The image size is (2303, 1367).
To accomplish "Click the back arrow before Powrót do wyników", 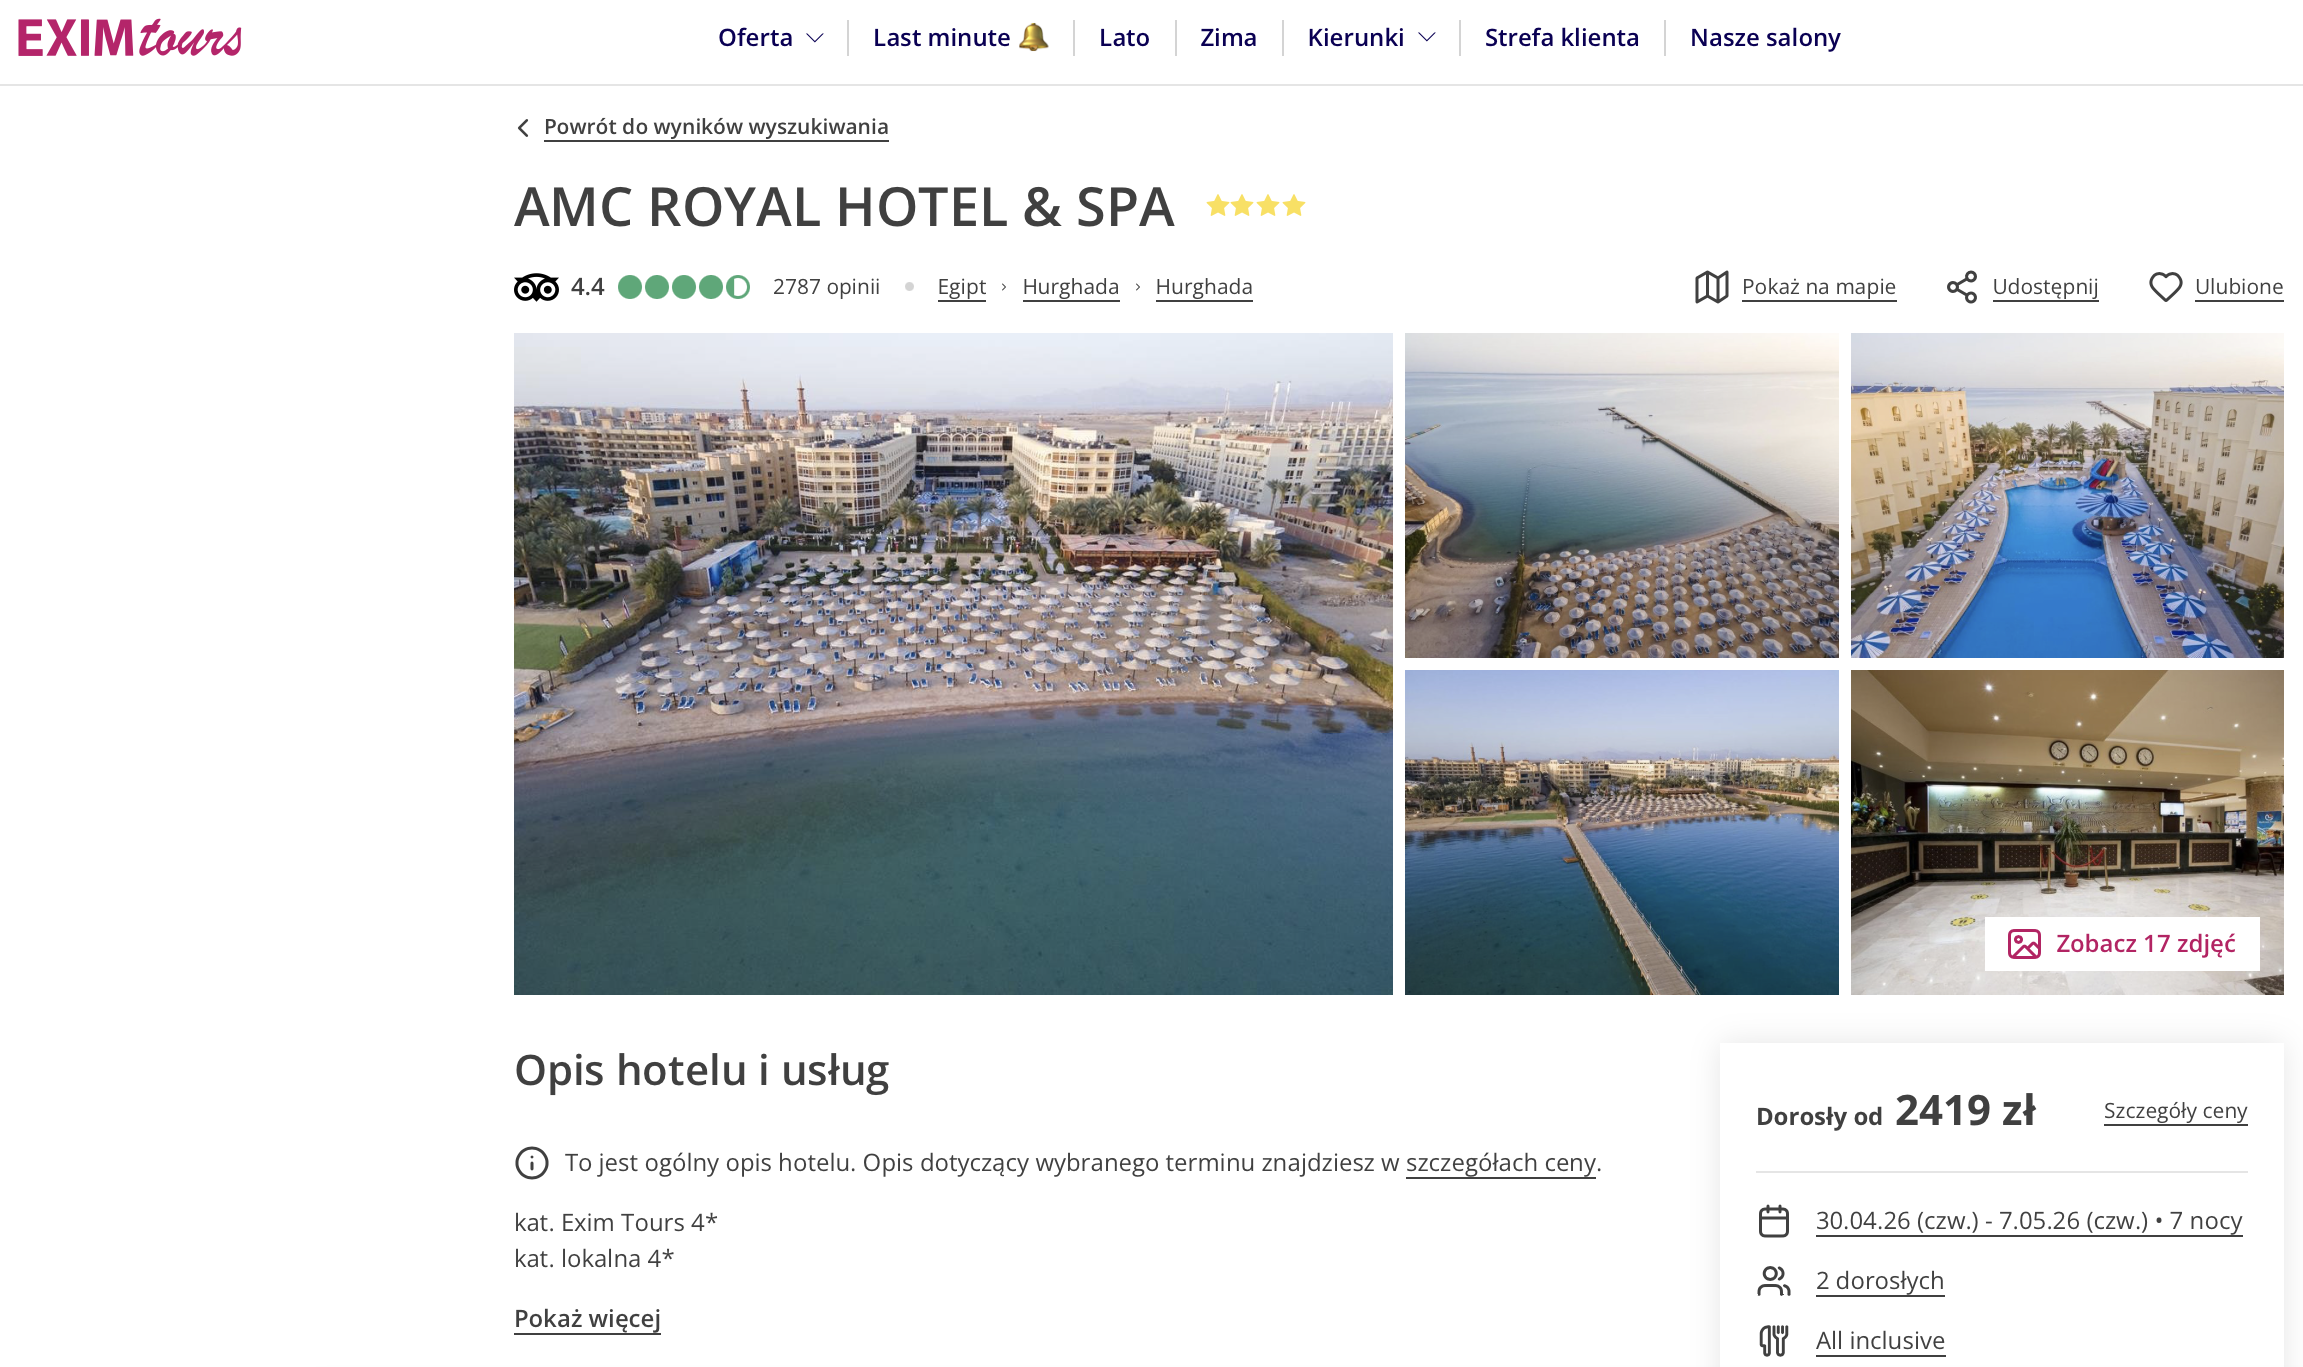I will click(x=523, y=128).
